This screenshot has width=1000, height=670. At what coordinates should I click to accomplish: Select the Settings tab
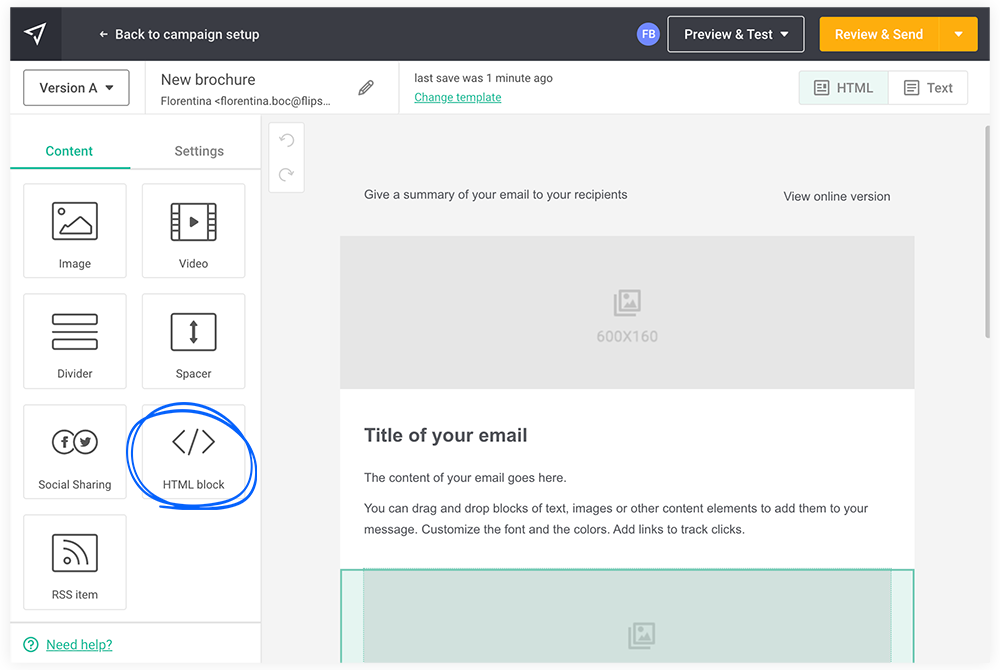(x=199, y=151)
